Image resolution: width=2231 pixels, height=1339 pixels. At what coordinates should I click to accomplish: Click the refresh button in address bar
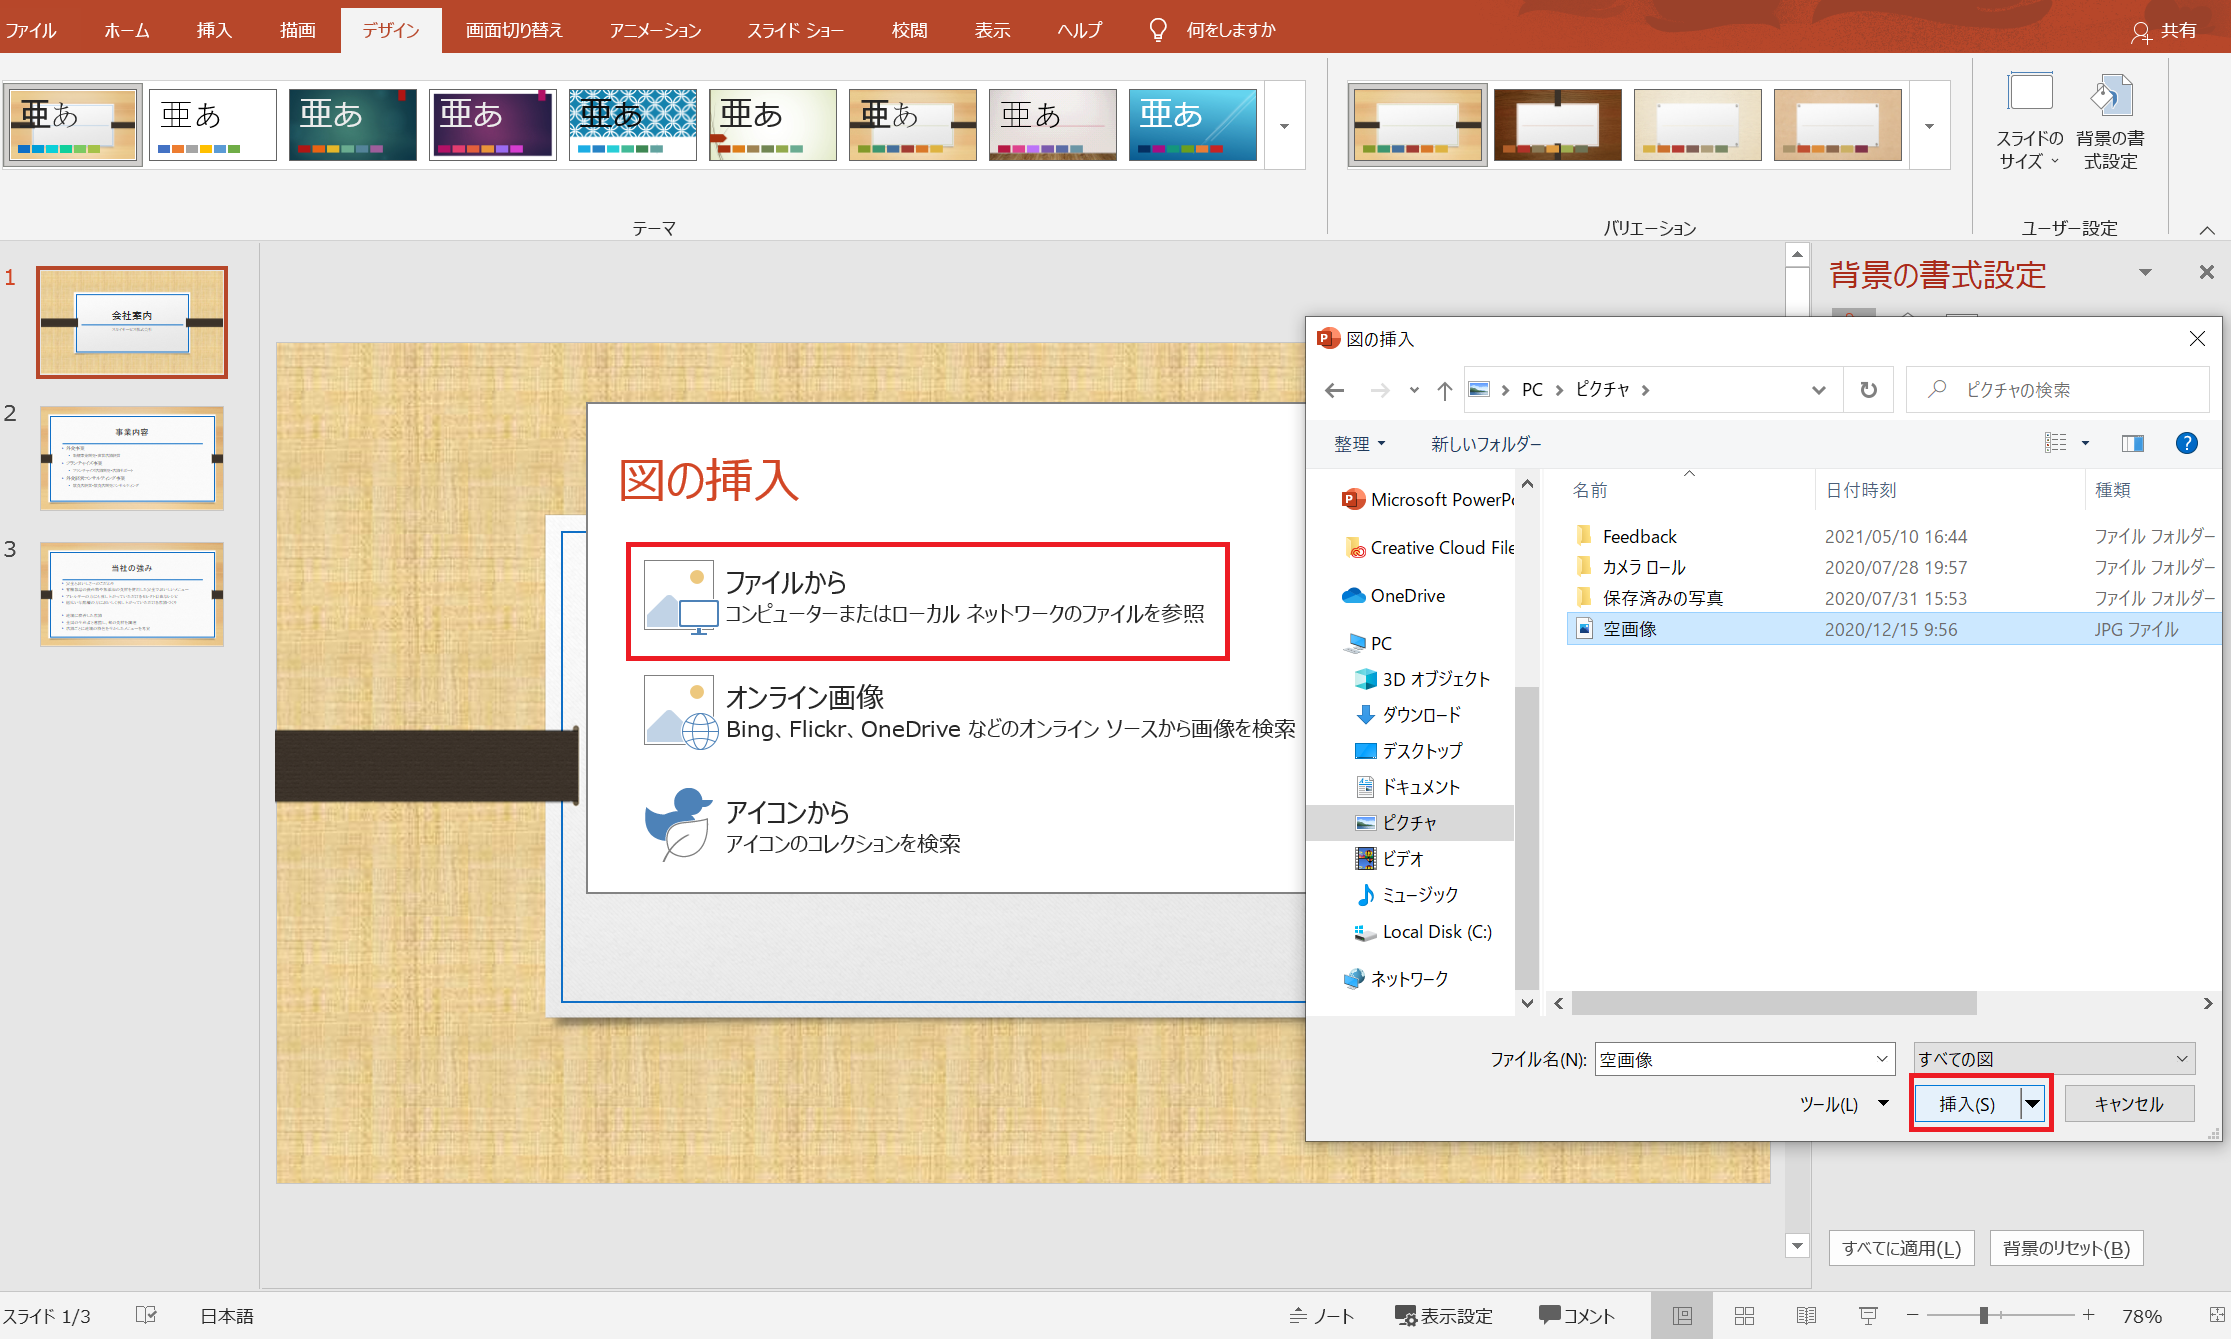click(x=1868, y=390)
